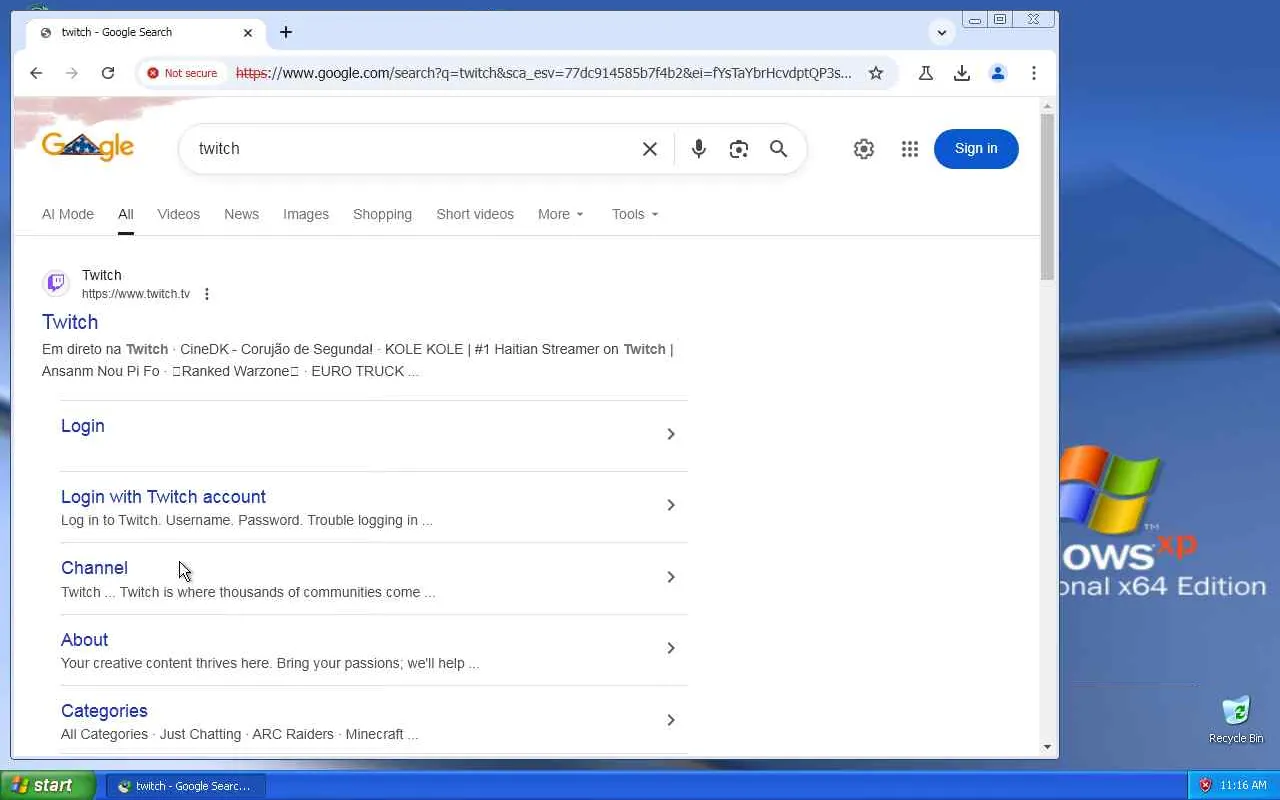1280x800 pixels.
Task: Open the Twitch main result title
Action: coord(70,322)
